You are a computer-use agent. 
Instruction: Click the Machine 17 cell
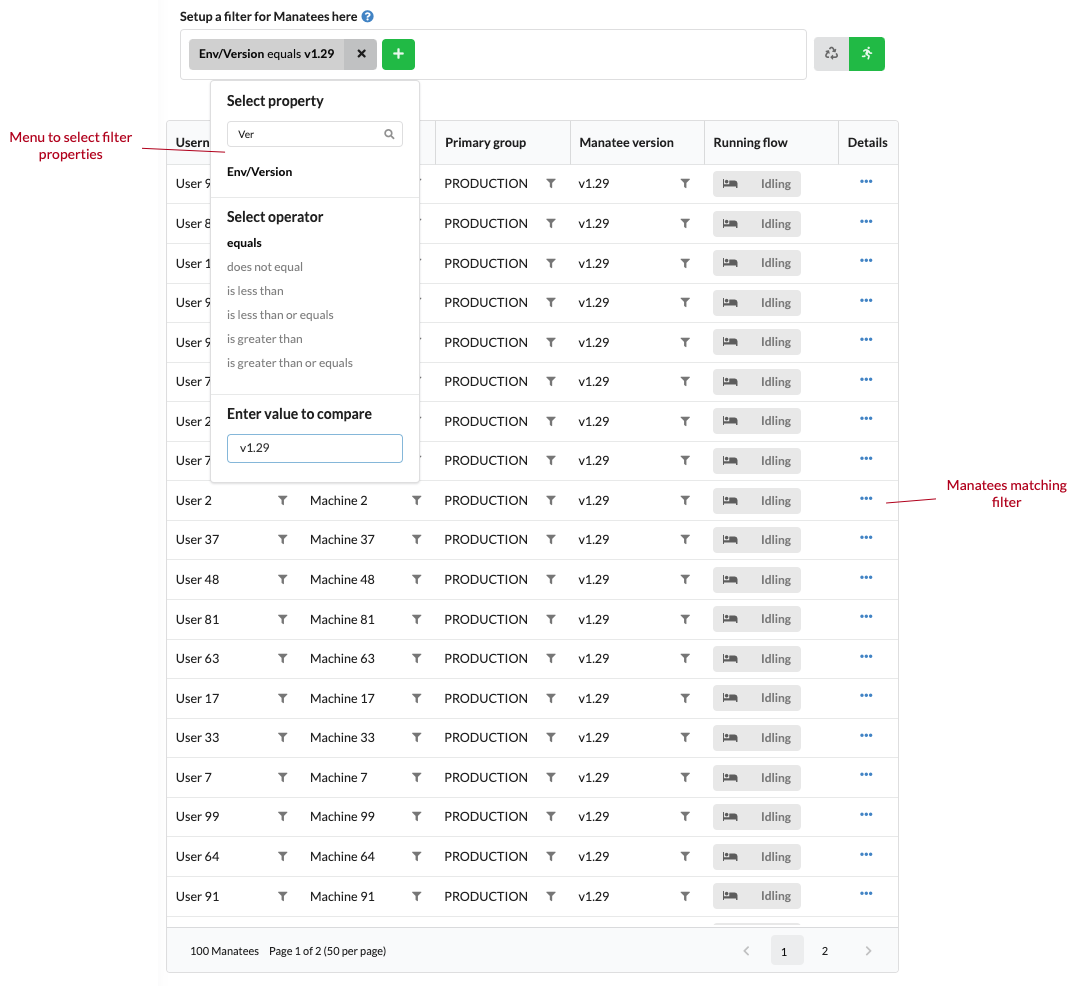(342, 699)
